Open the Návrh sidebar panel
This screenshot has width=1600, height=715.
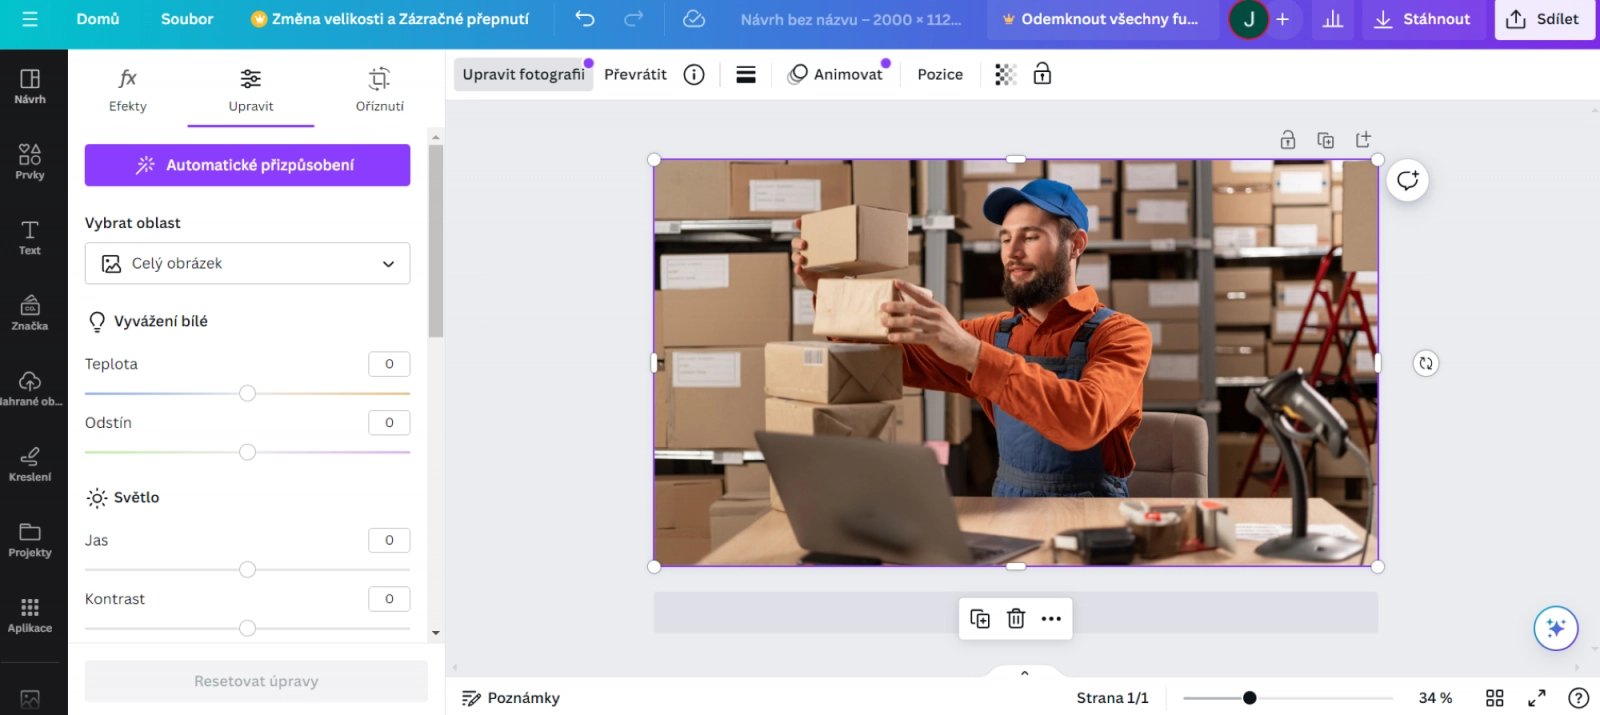coord(30,86)
